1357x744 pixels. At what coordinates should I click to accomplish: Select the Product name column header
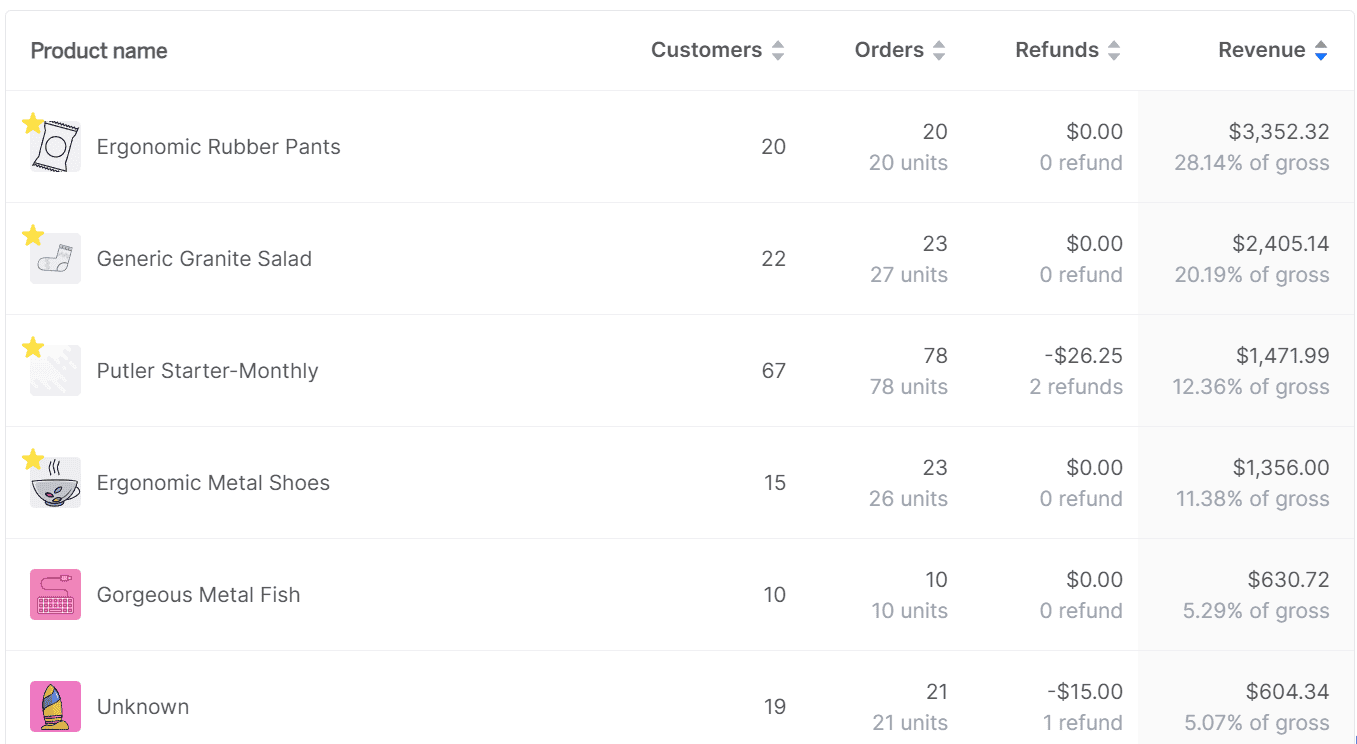click(99, 49)
